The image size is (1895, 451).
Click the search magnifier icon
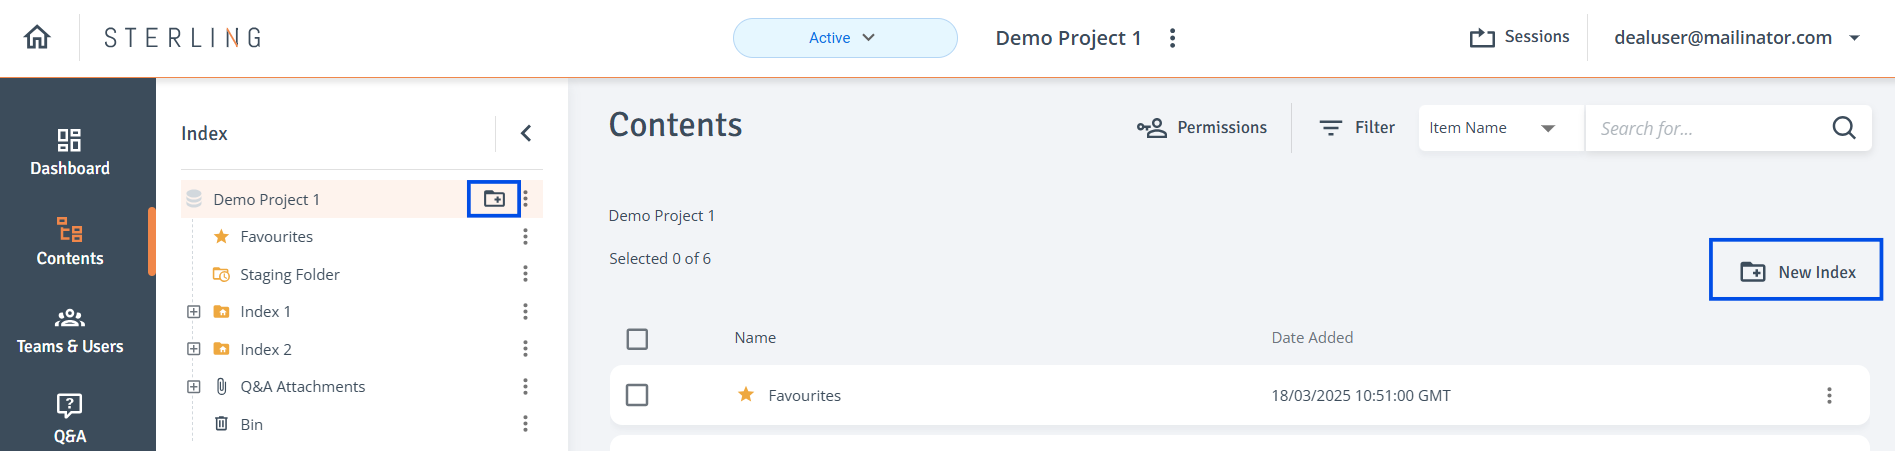[x=1844, y=128]
